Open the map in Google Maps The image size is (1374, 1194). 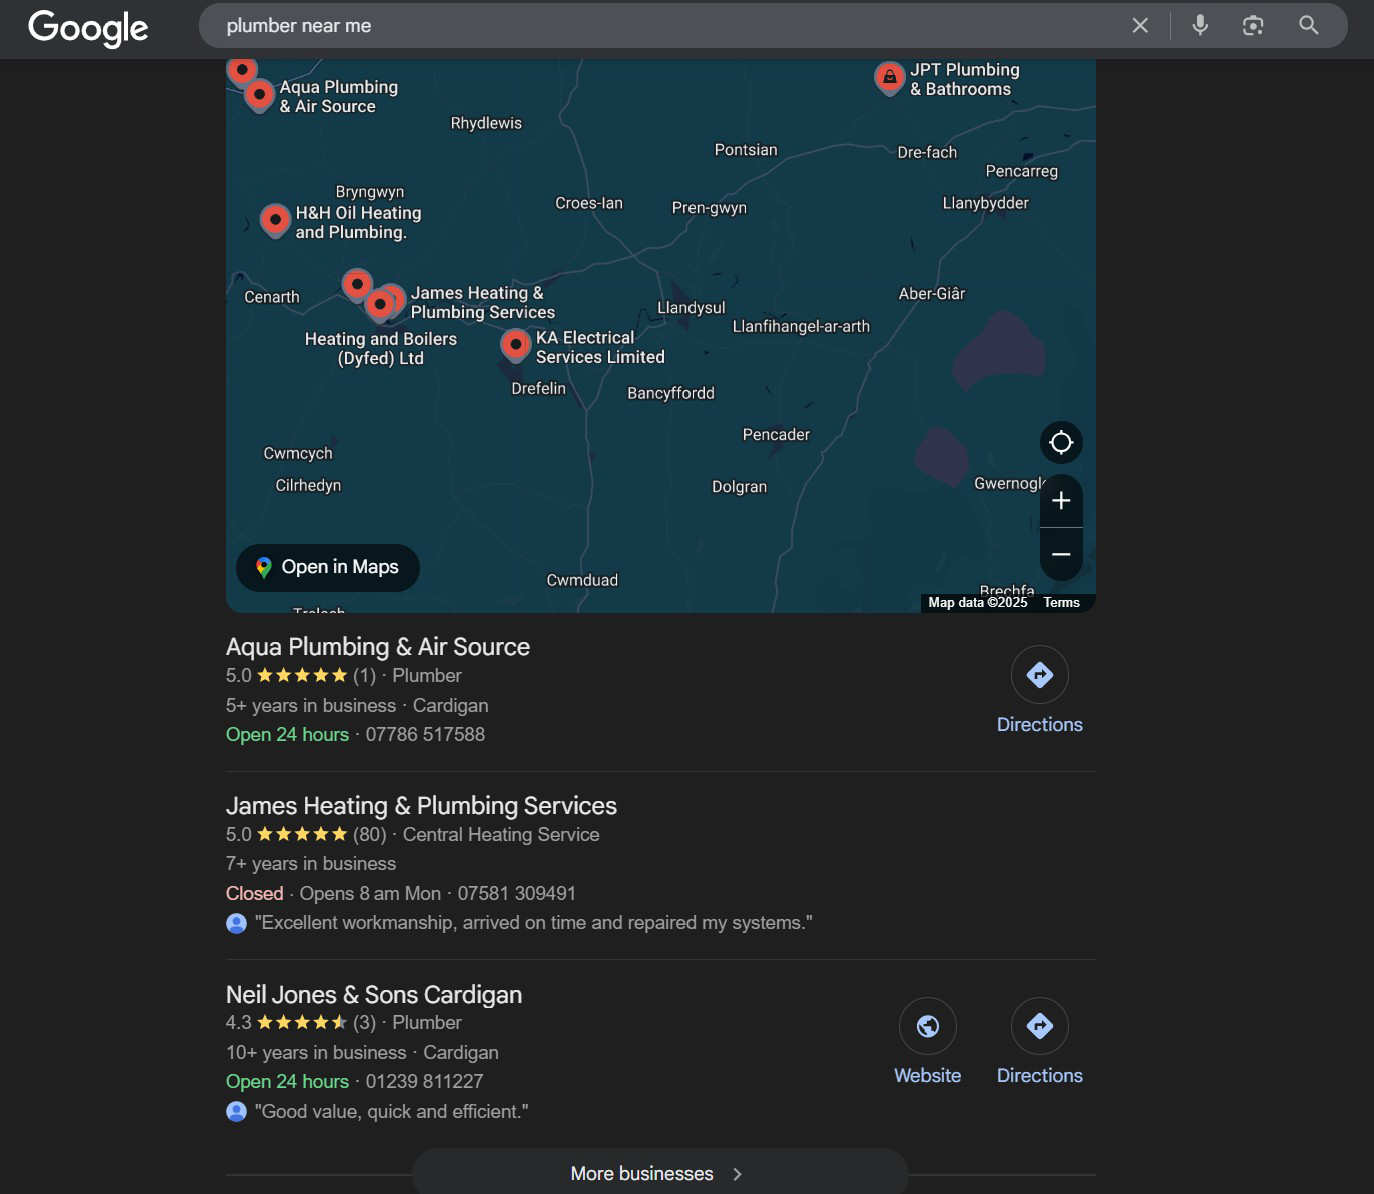328,567
